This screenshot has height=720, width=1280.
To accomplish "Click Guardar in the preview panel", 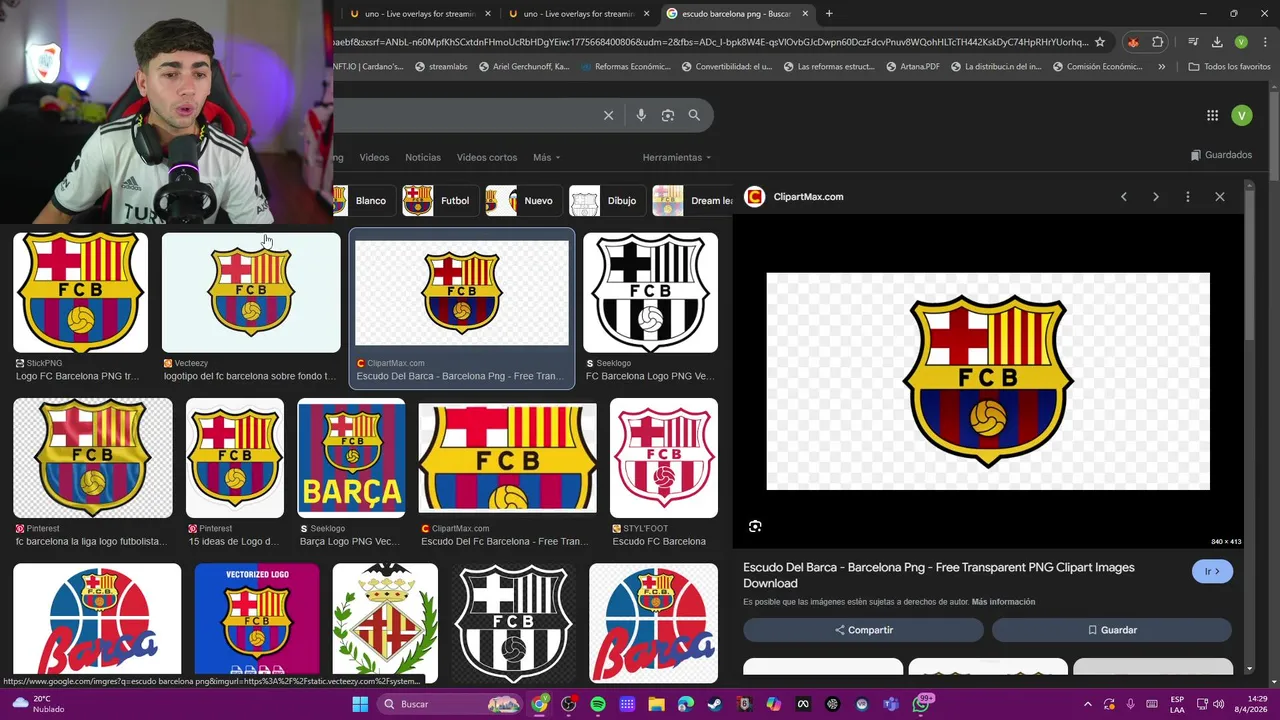I will pyautogui.click(x=1112, y=630).
